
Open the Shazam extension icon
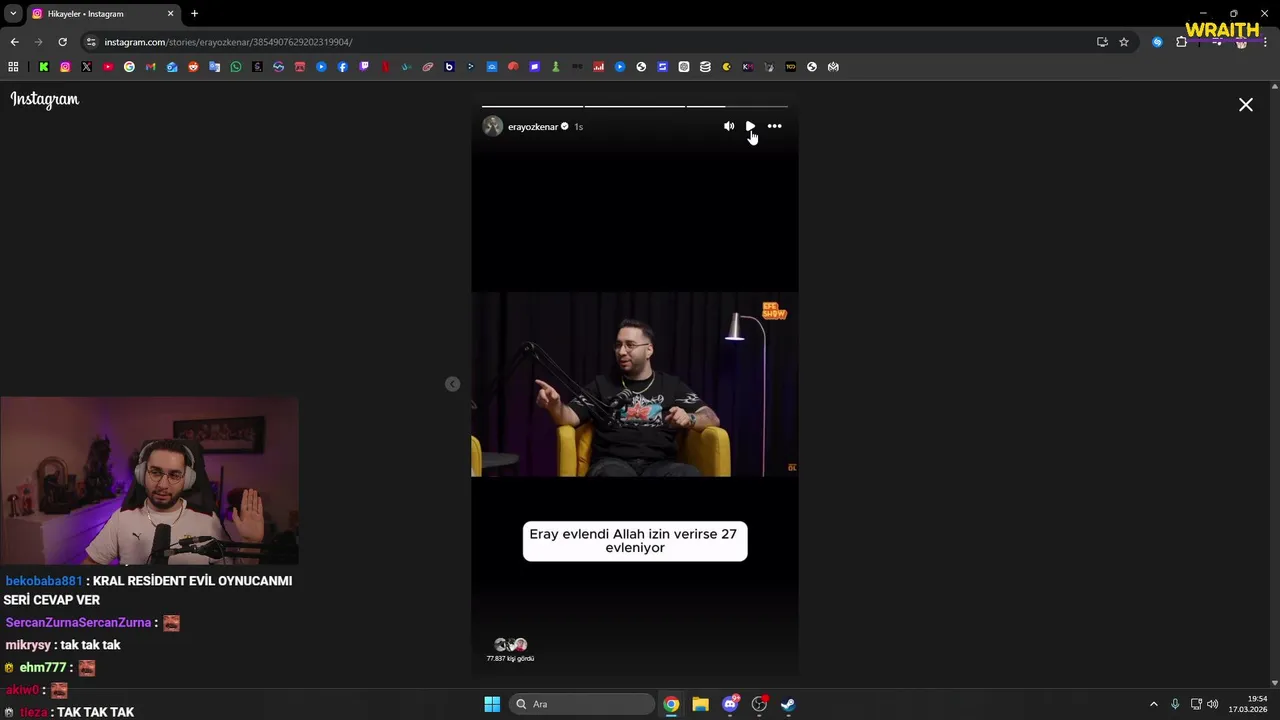1157,42
